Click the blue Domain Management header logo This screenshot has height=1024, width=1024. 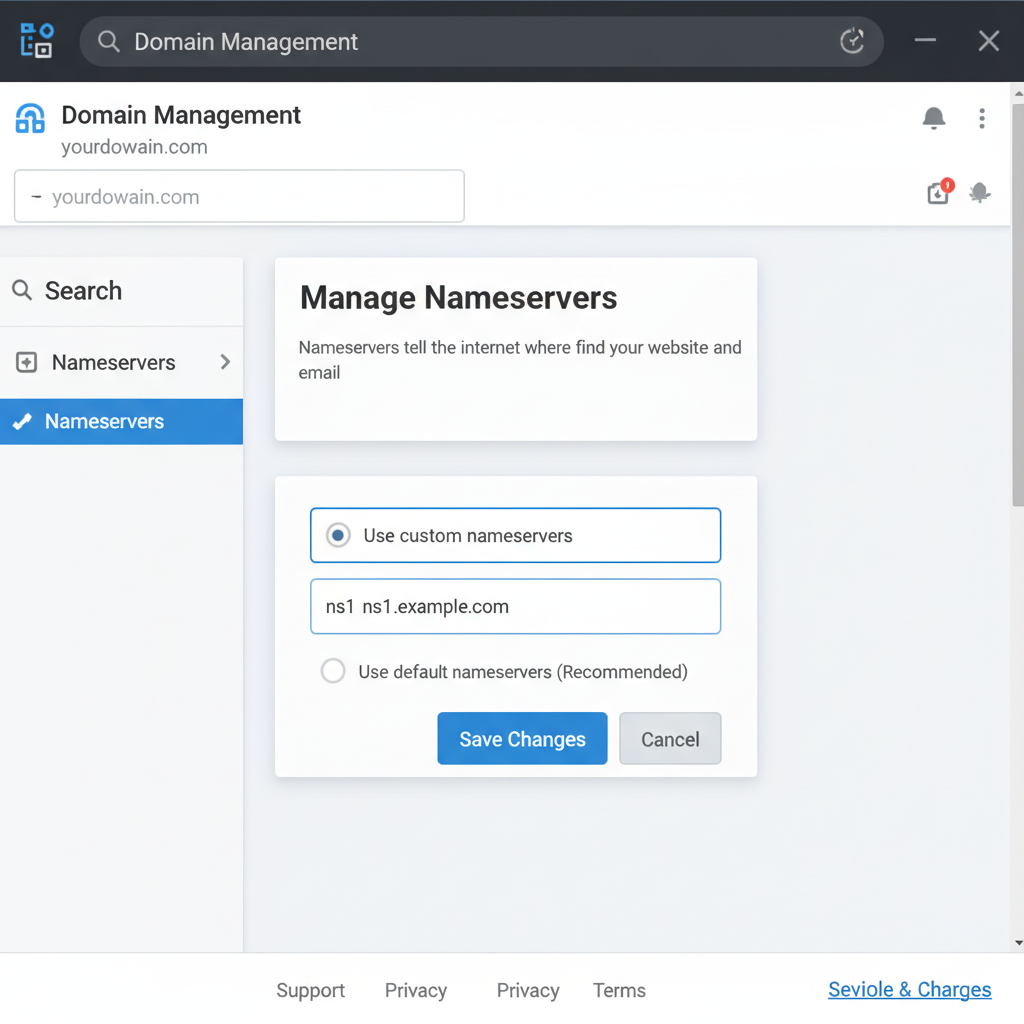(x=30, y=118)
